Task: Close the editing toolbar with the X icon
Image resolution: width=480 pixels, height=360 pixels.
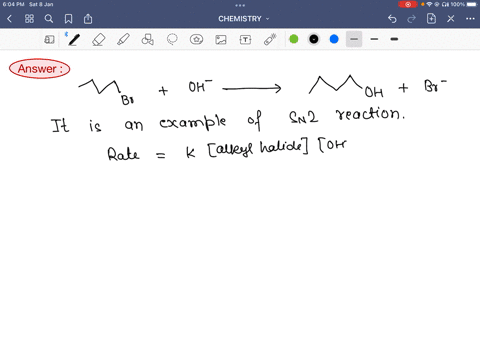Action: 451,19
